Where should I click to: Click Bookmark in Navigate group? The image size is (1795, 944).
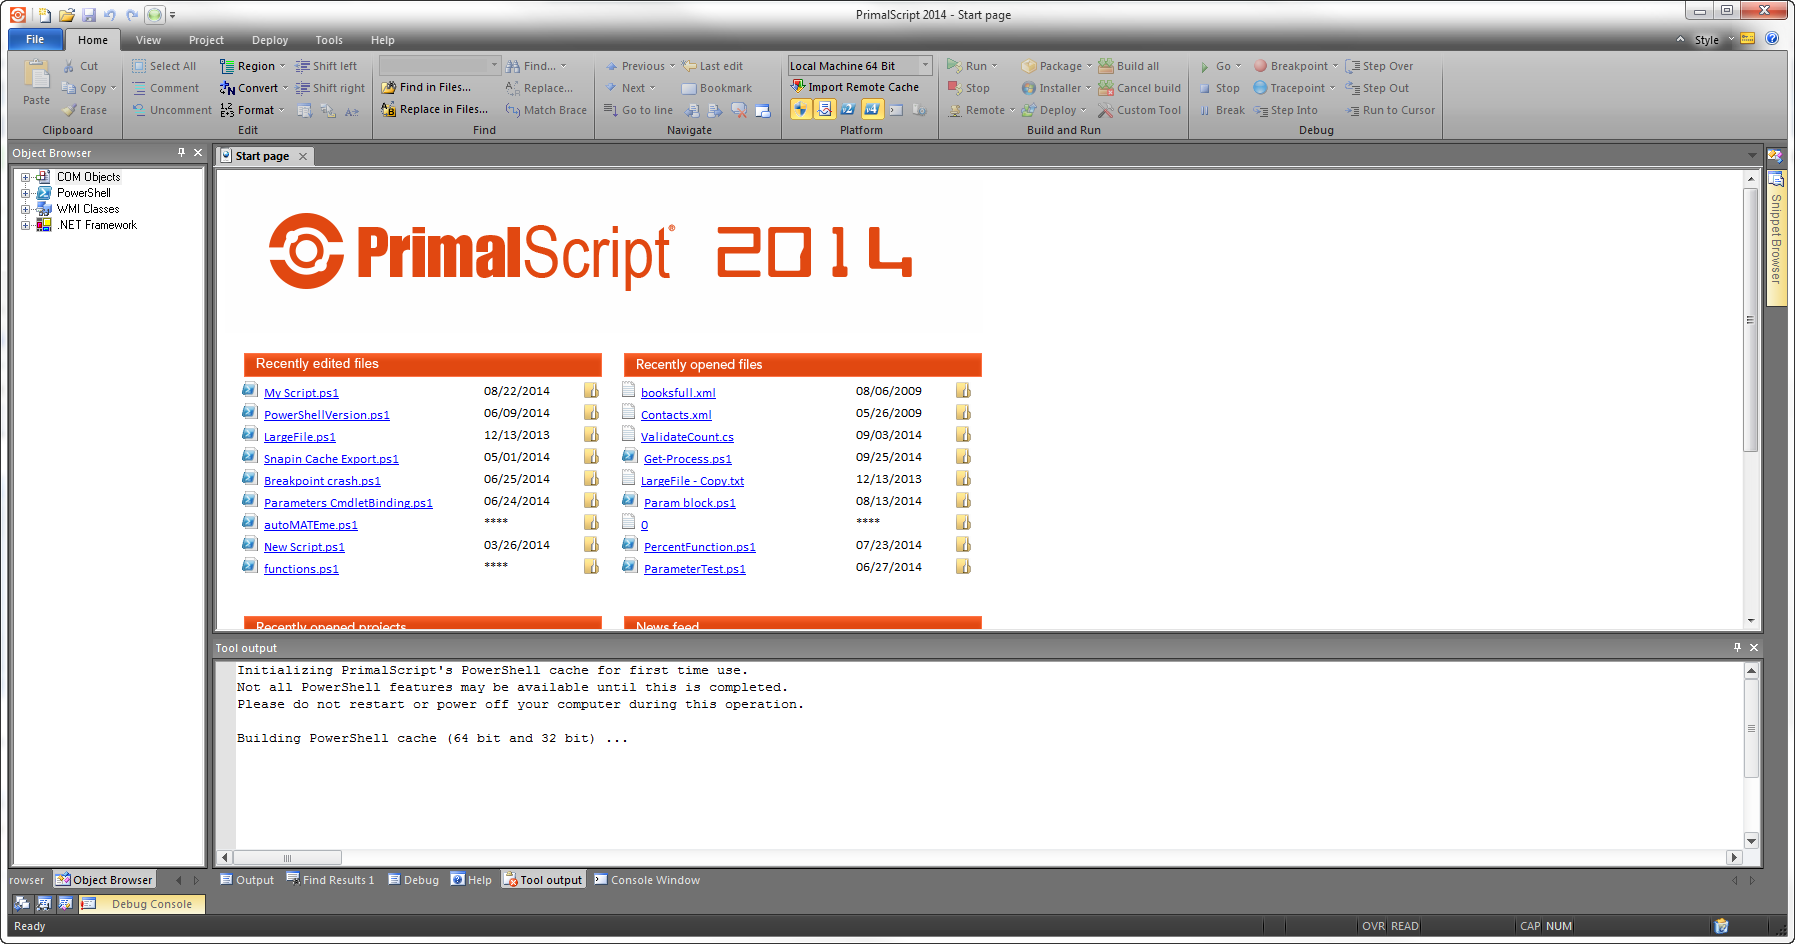tap(717, 88)
